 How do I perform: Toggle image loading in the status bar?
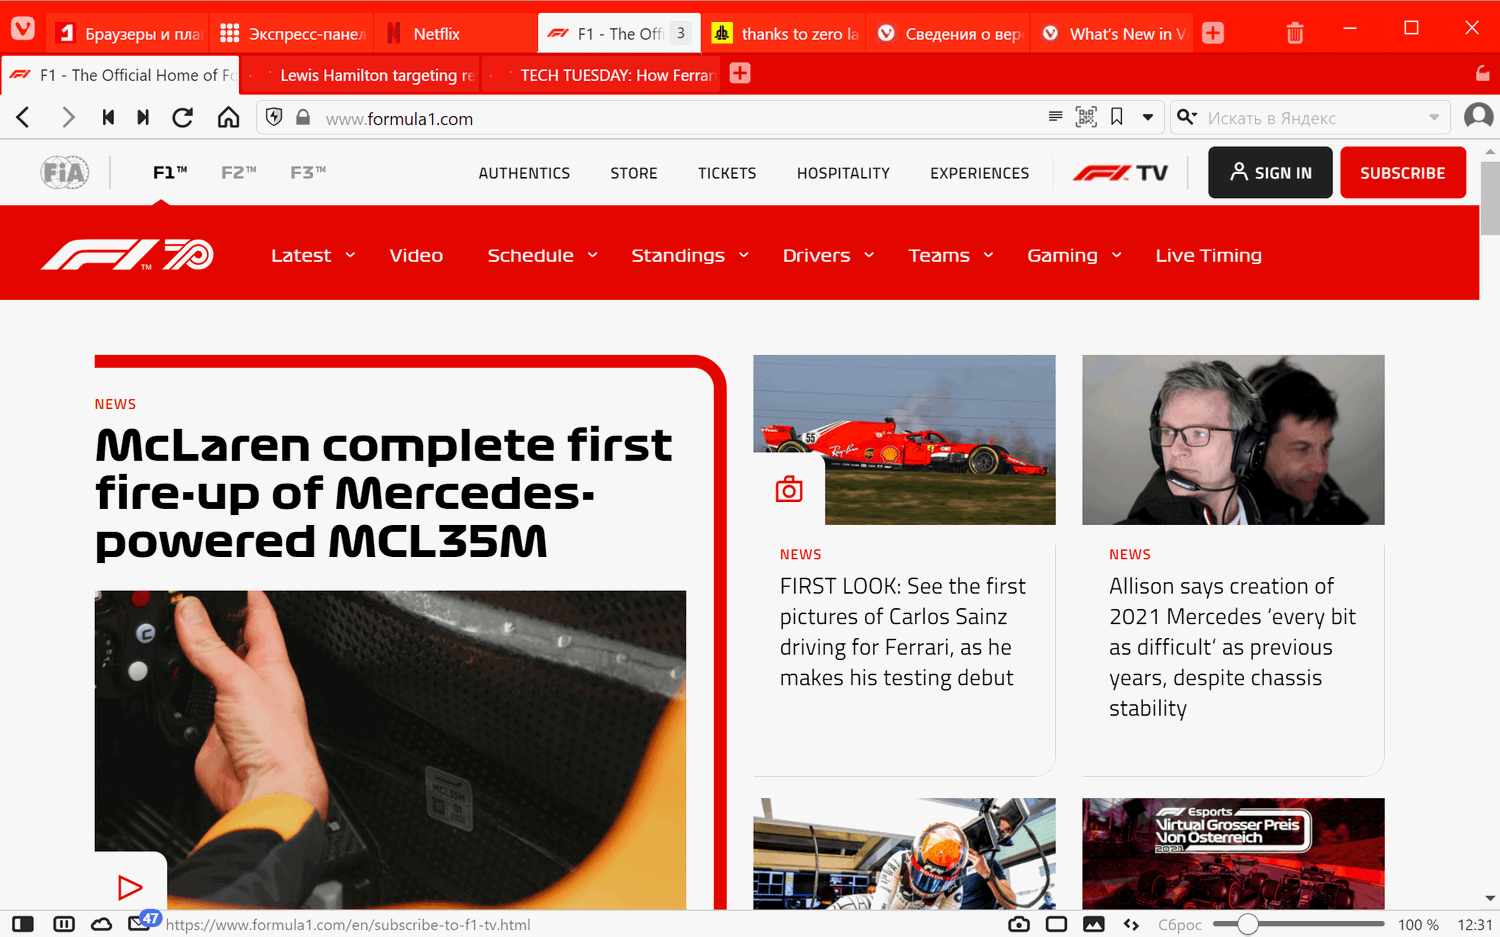pyautogui.click(x=1094, y=924)
